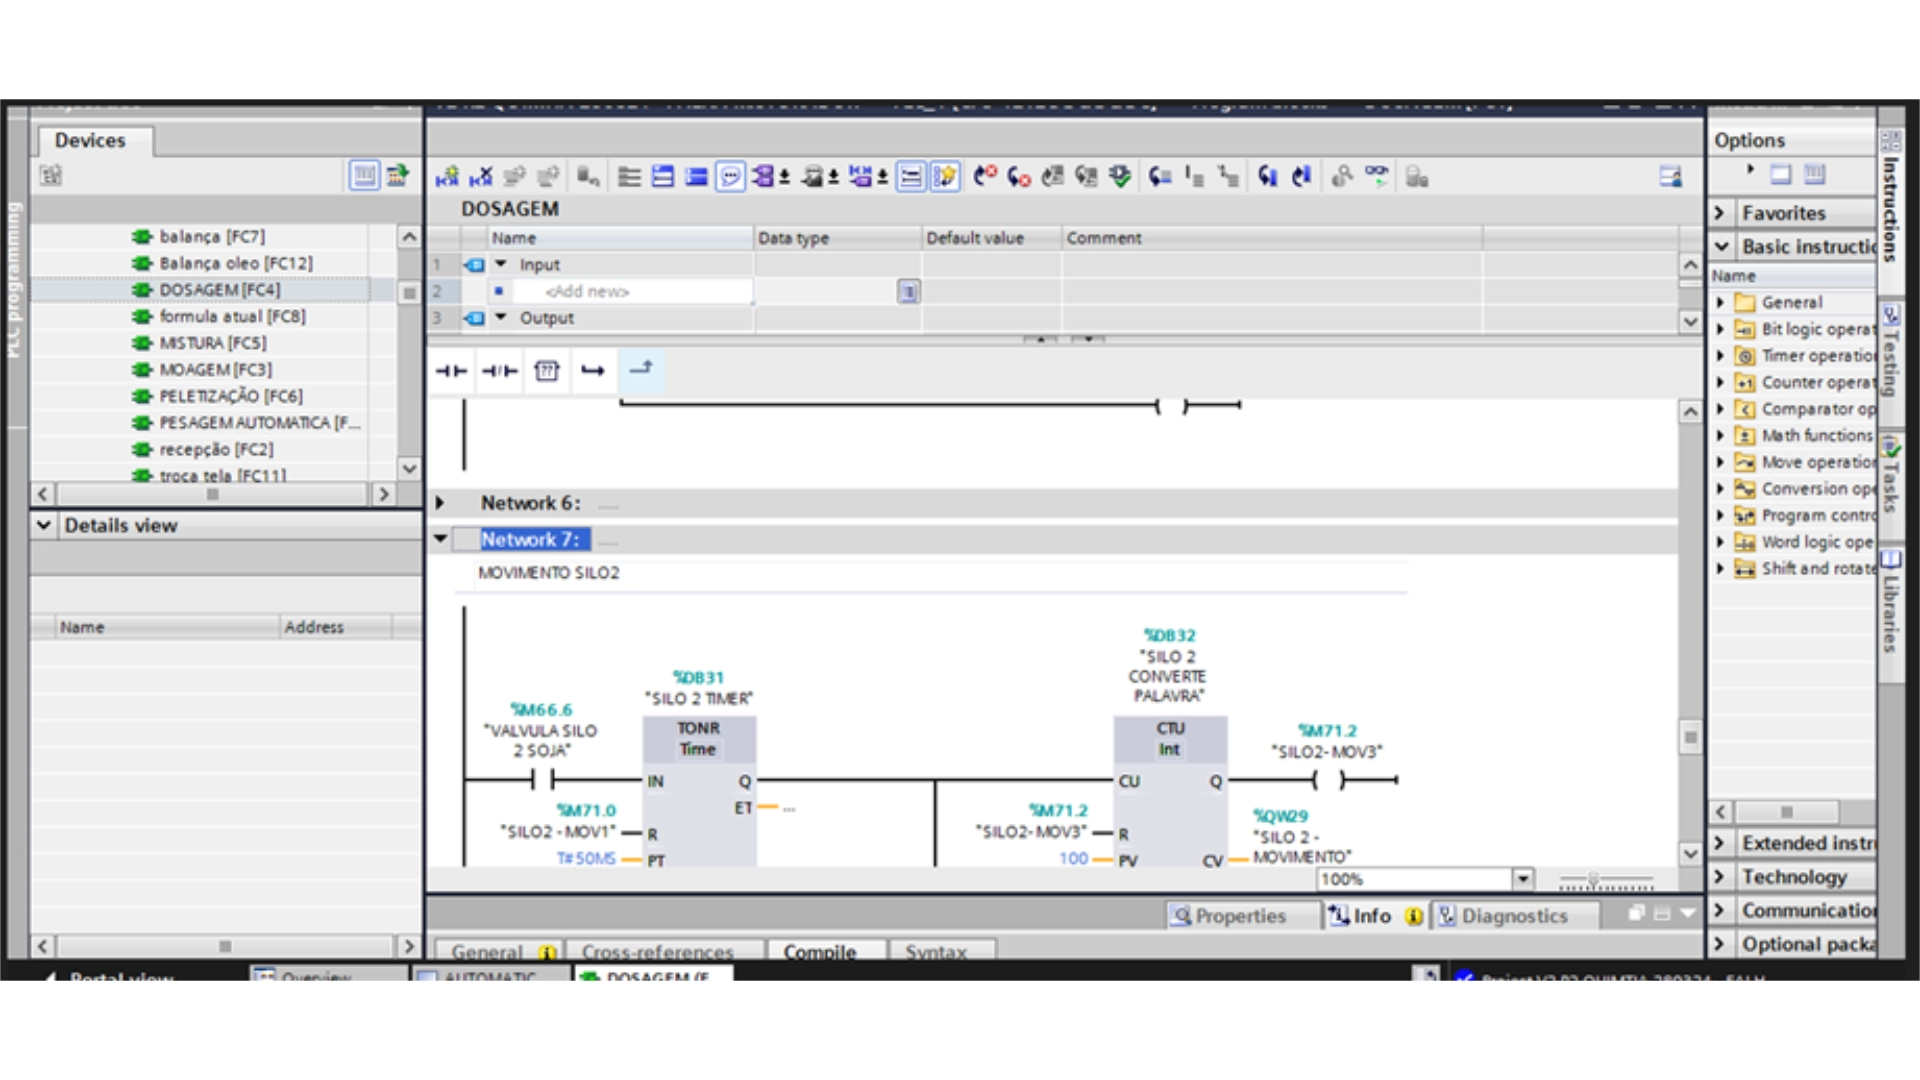Adjust the zoom slider near 100%
Screen dimensions: 1920x1080
pos(1593,880)
